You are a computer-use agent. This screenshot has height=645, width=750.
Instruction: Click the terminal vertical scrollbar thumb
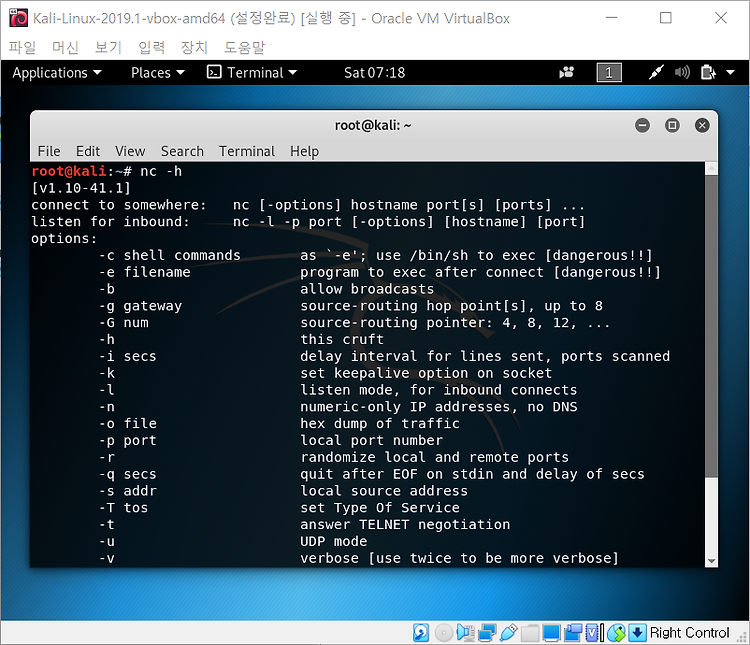click(x=711, y=326)
